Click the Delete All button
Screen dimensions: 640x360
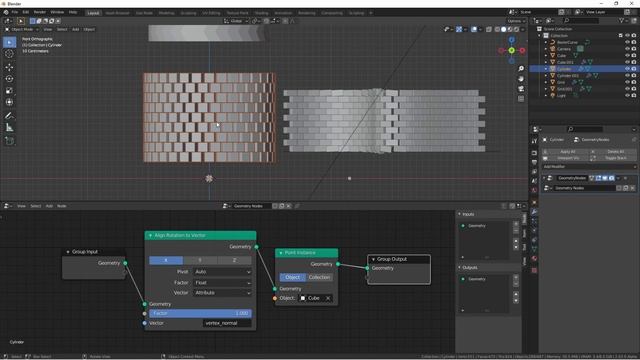point(613,151)
